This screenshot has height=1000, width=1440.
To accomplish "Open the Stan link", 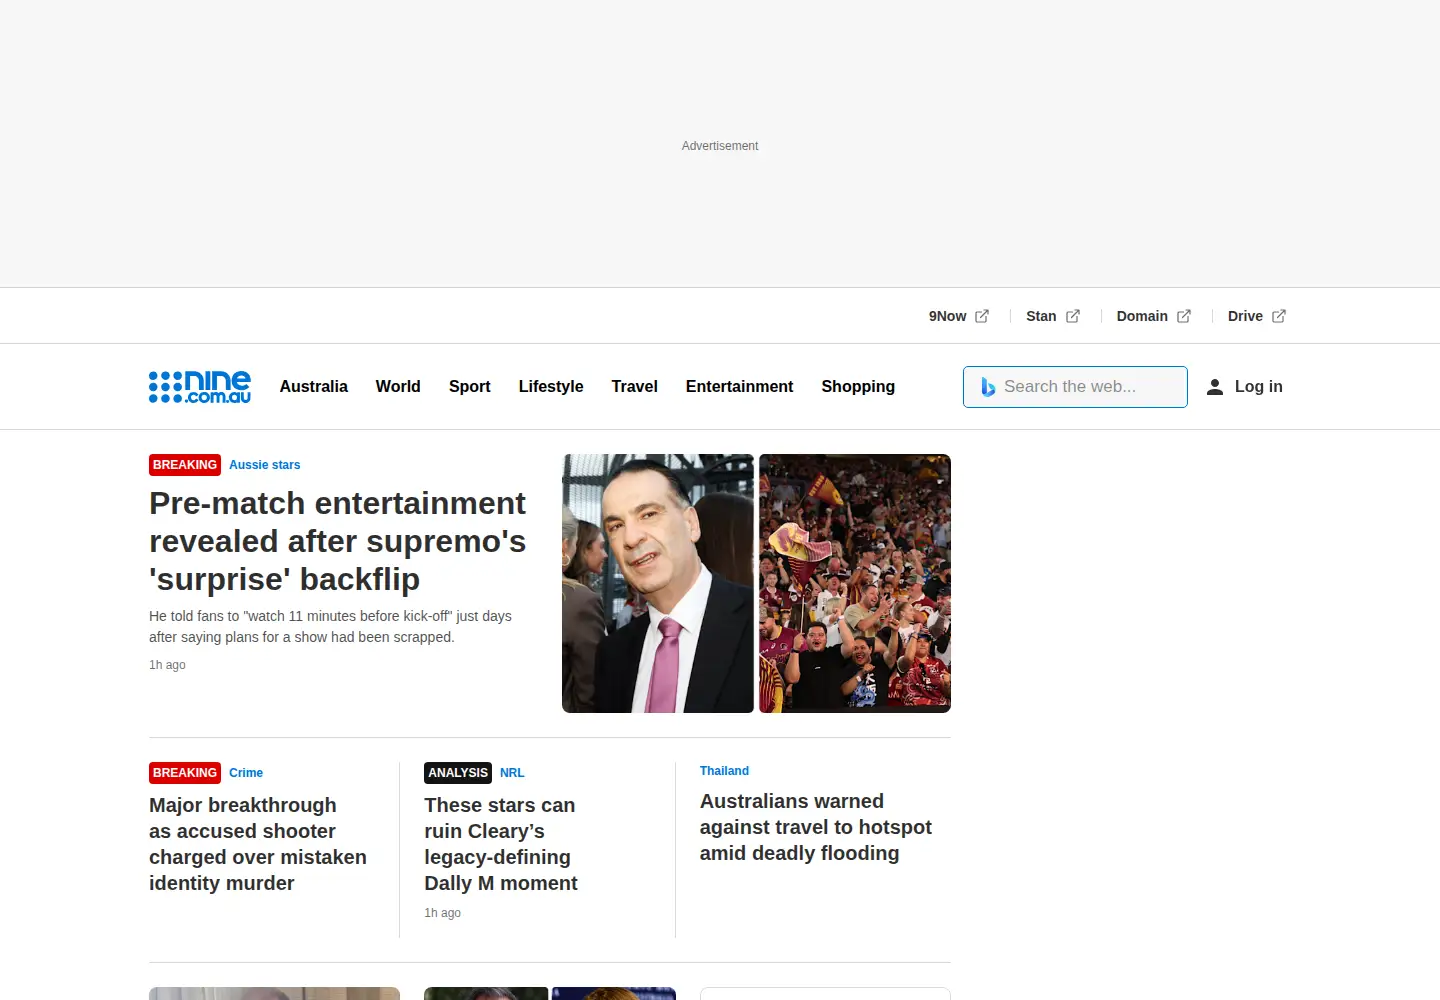I will (x=1041, y=316).
